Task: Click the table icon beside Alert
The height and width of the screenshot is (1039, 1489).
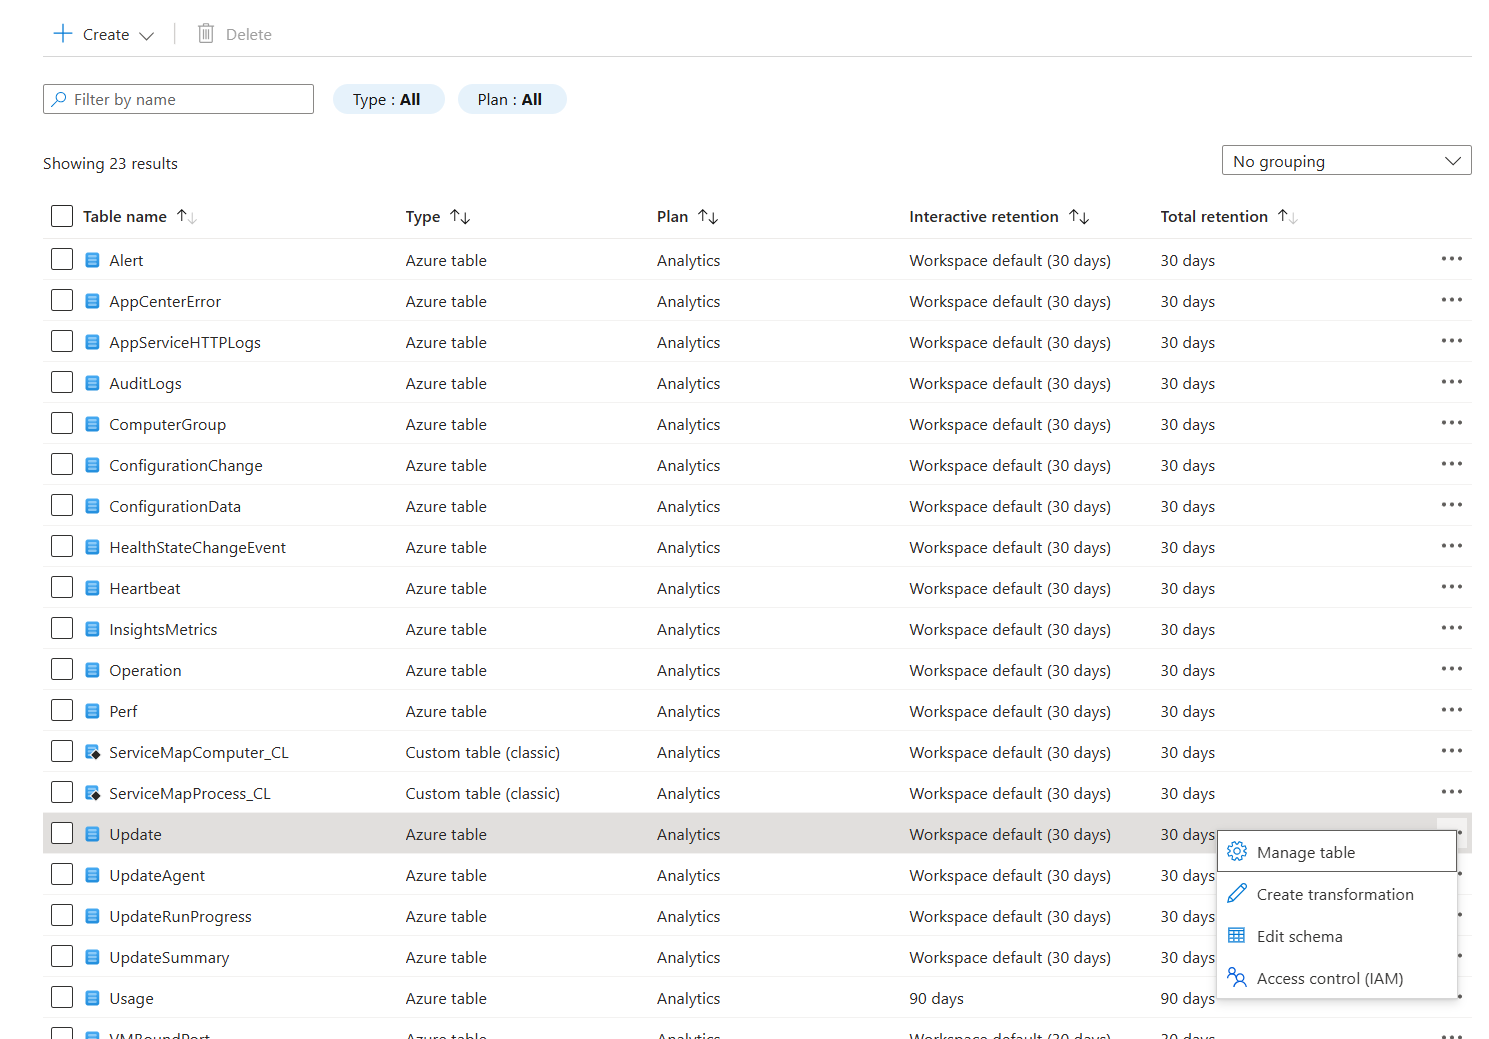Action: point(92,260)
